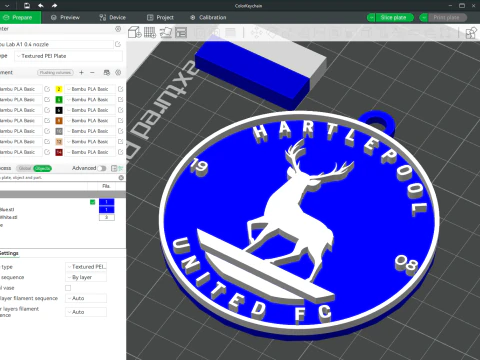Click into the plate, object and part search box

[59, 178]
